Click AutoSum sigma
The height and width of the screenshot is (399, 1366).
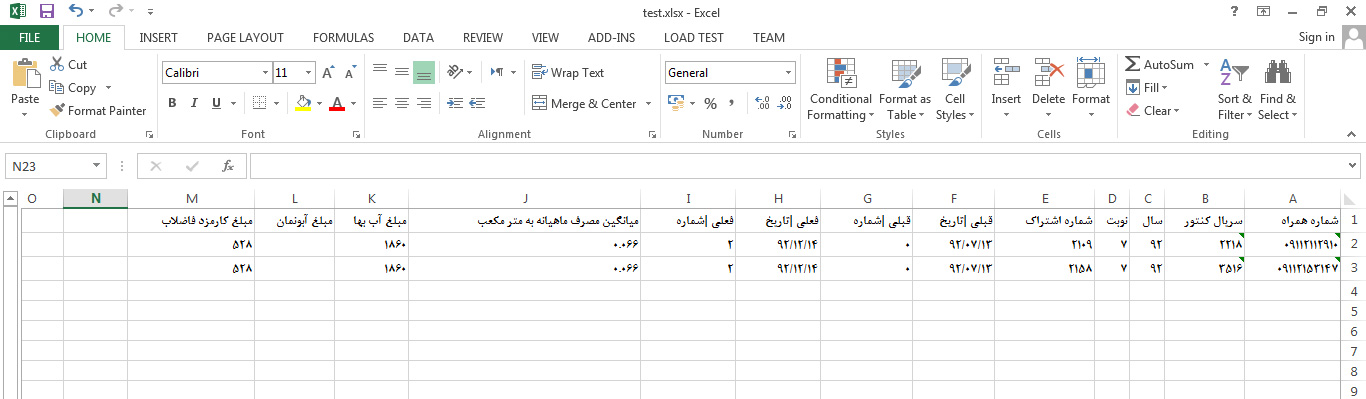tap(1160, 64)
